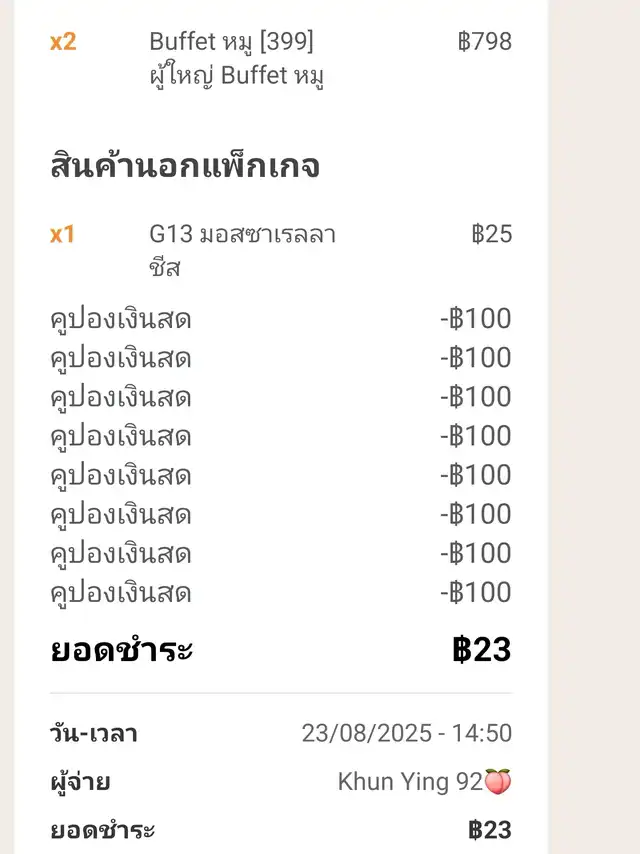Image resolution: width=640 pixels, height=854 pixels.
Task: Select the Buffet หมู [399] item name
Action: pos(231,42)
